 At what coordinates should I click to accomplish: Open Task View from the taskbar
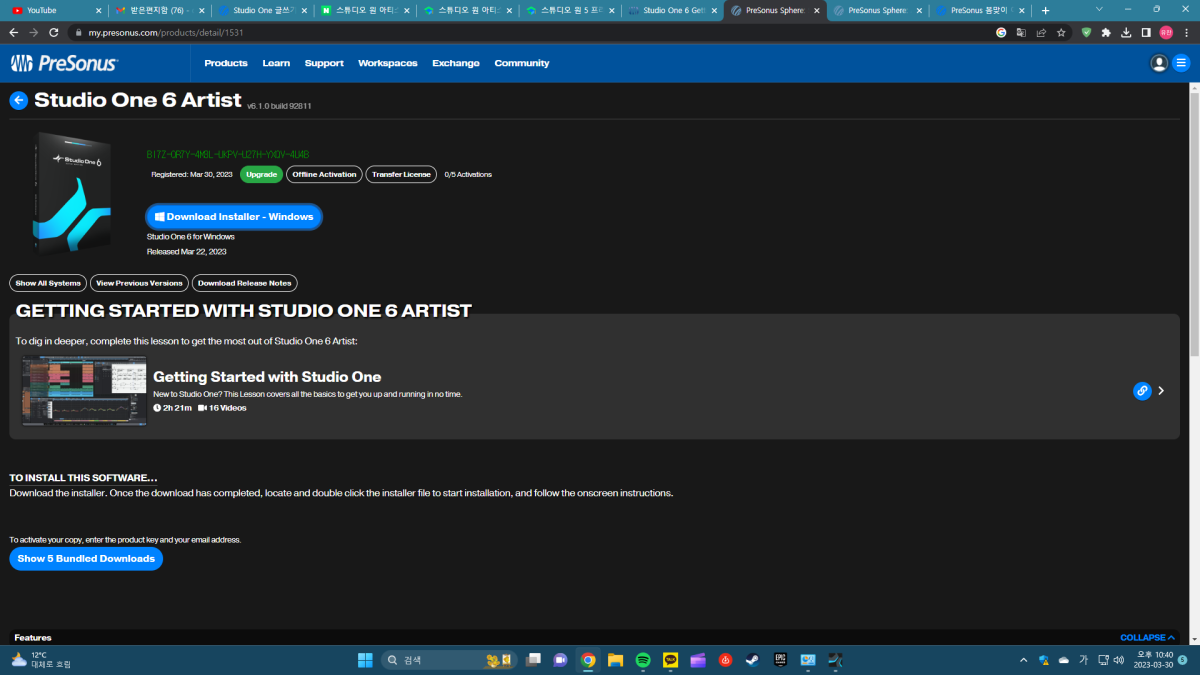[534, 660]
